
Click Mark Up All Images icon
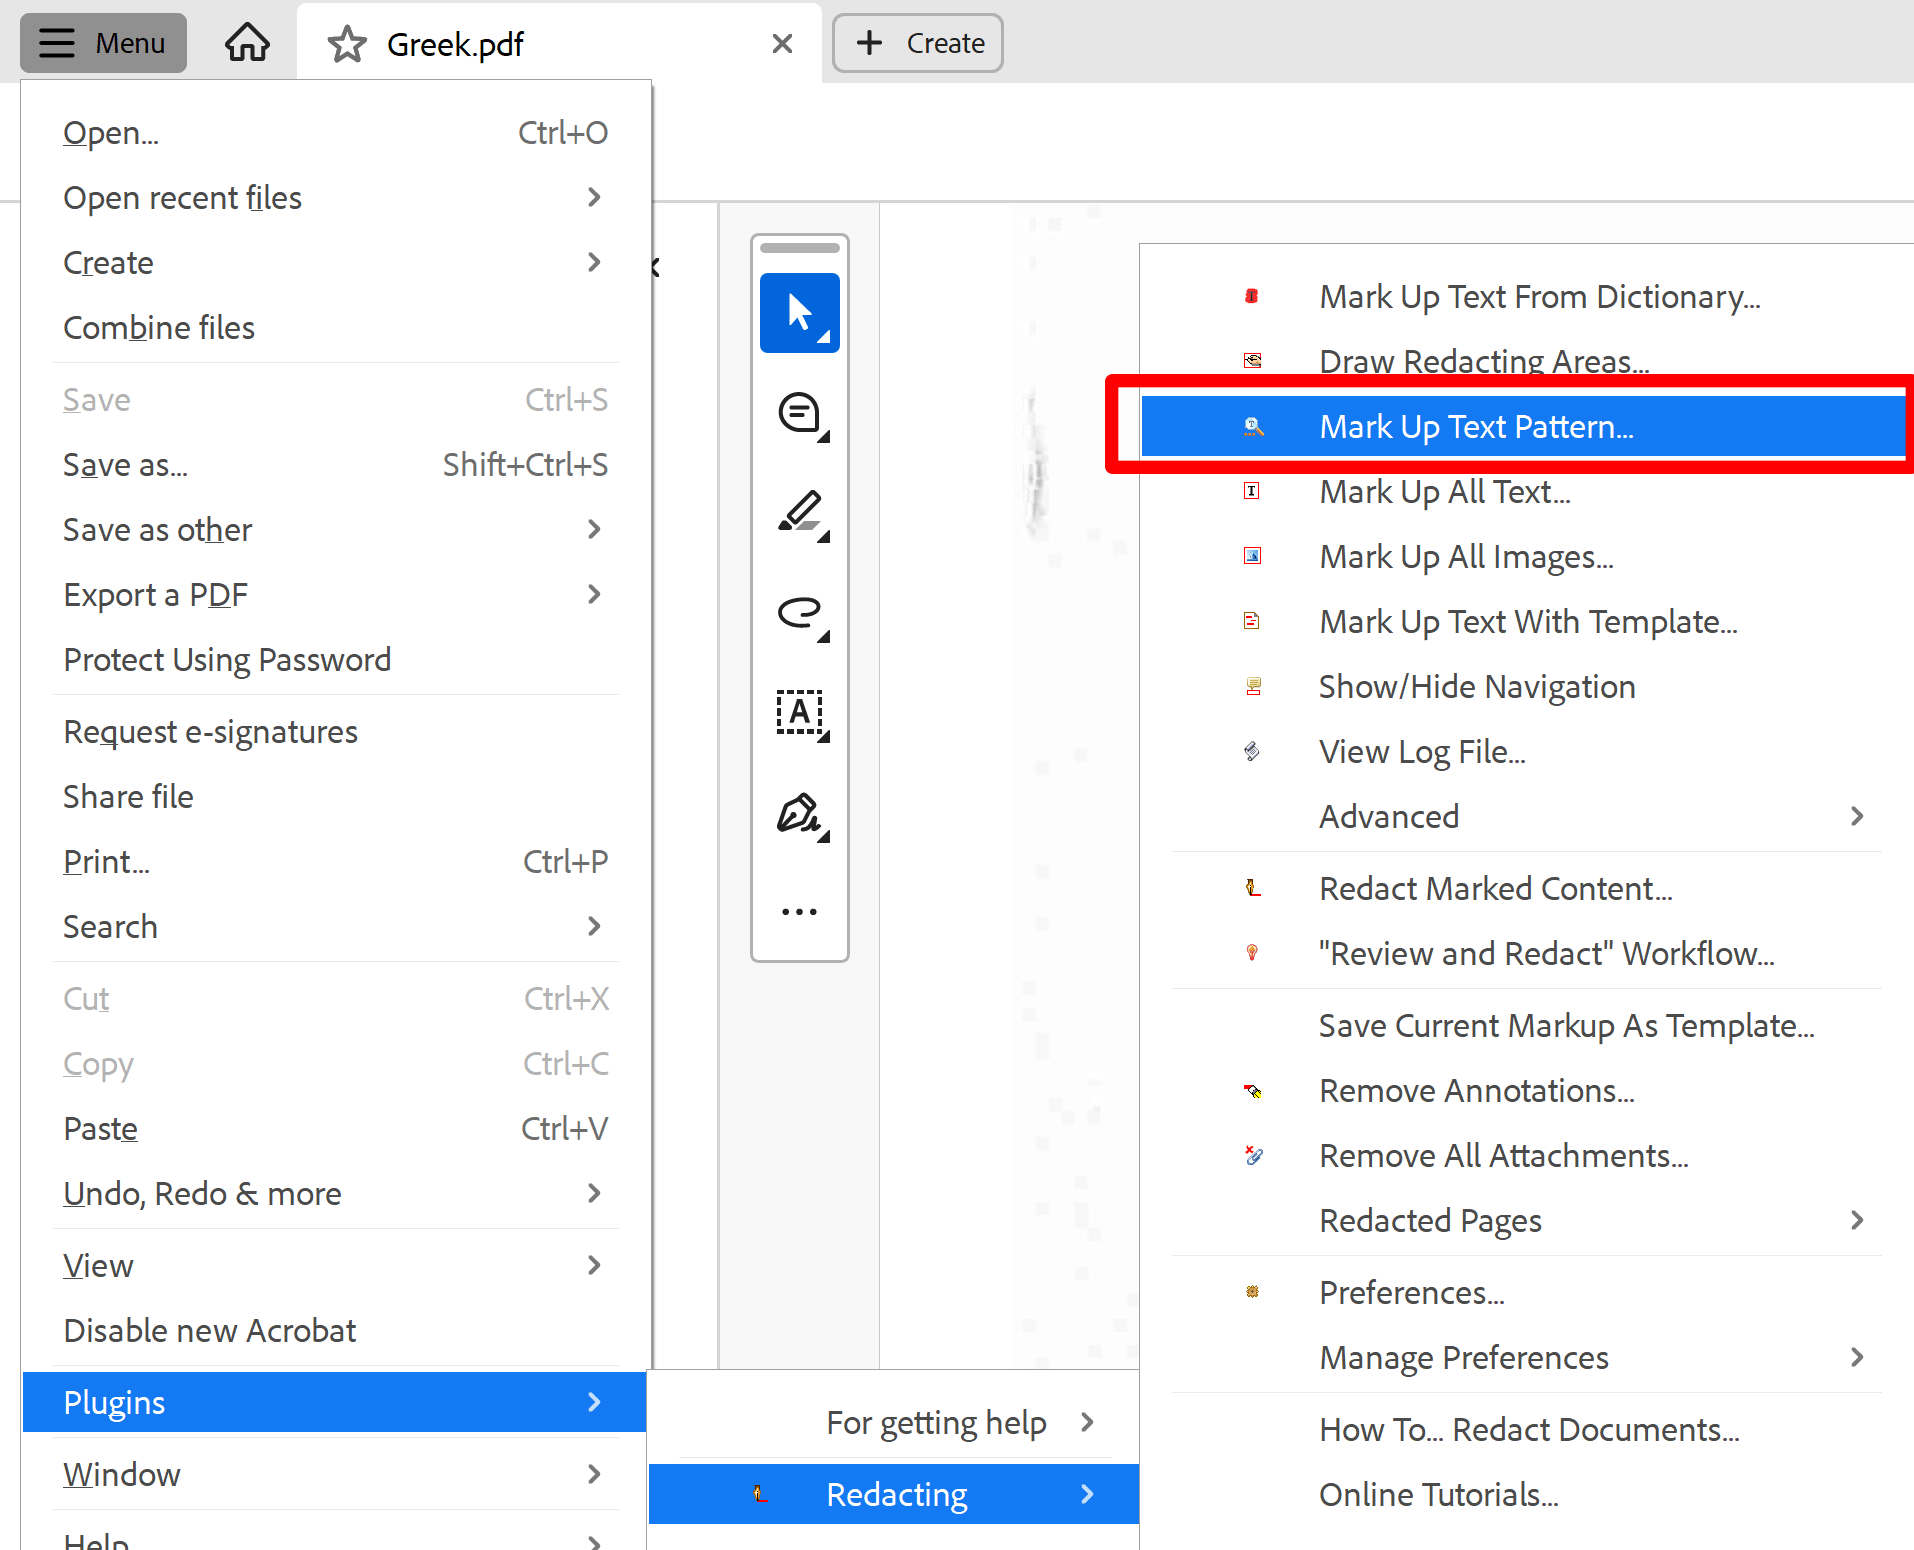coord(1252,556)
